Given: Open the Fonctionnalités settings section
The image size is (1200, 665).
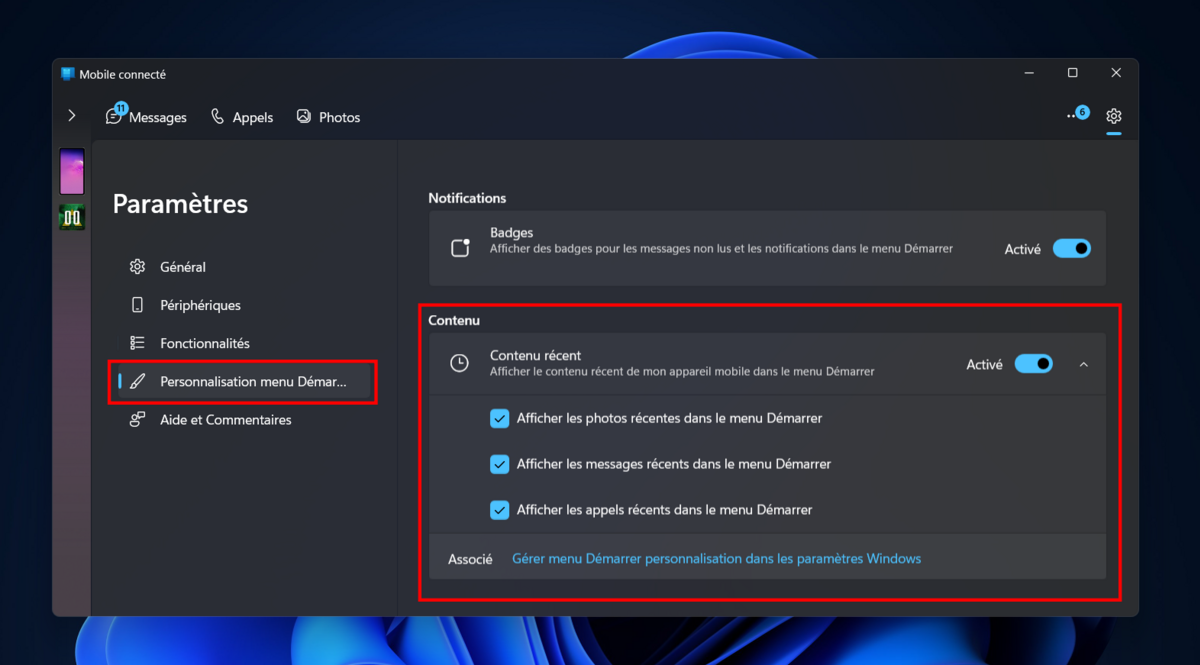Looking at the screenshot, I should 242,343.
